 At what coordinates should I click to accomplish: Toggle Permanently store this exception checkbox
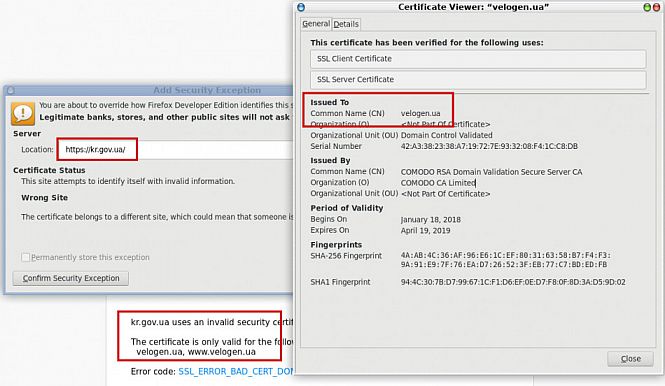point(25,257)
